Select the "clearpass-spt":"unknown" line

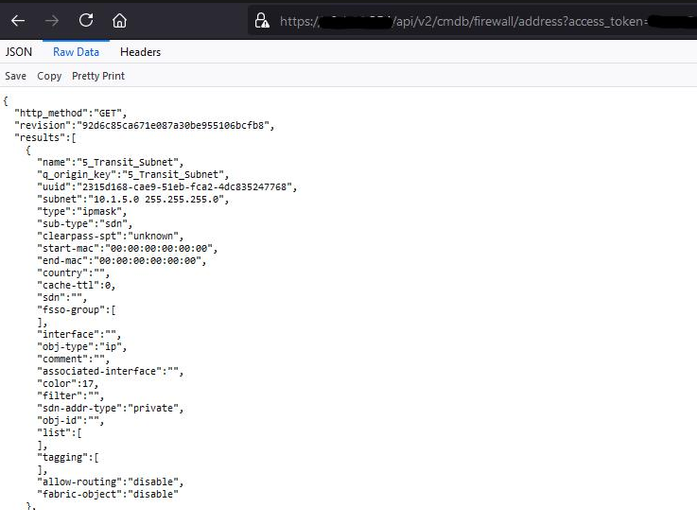[x=110, y=236]
